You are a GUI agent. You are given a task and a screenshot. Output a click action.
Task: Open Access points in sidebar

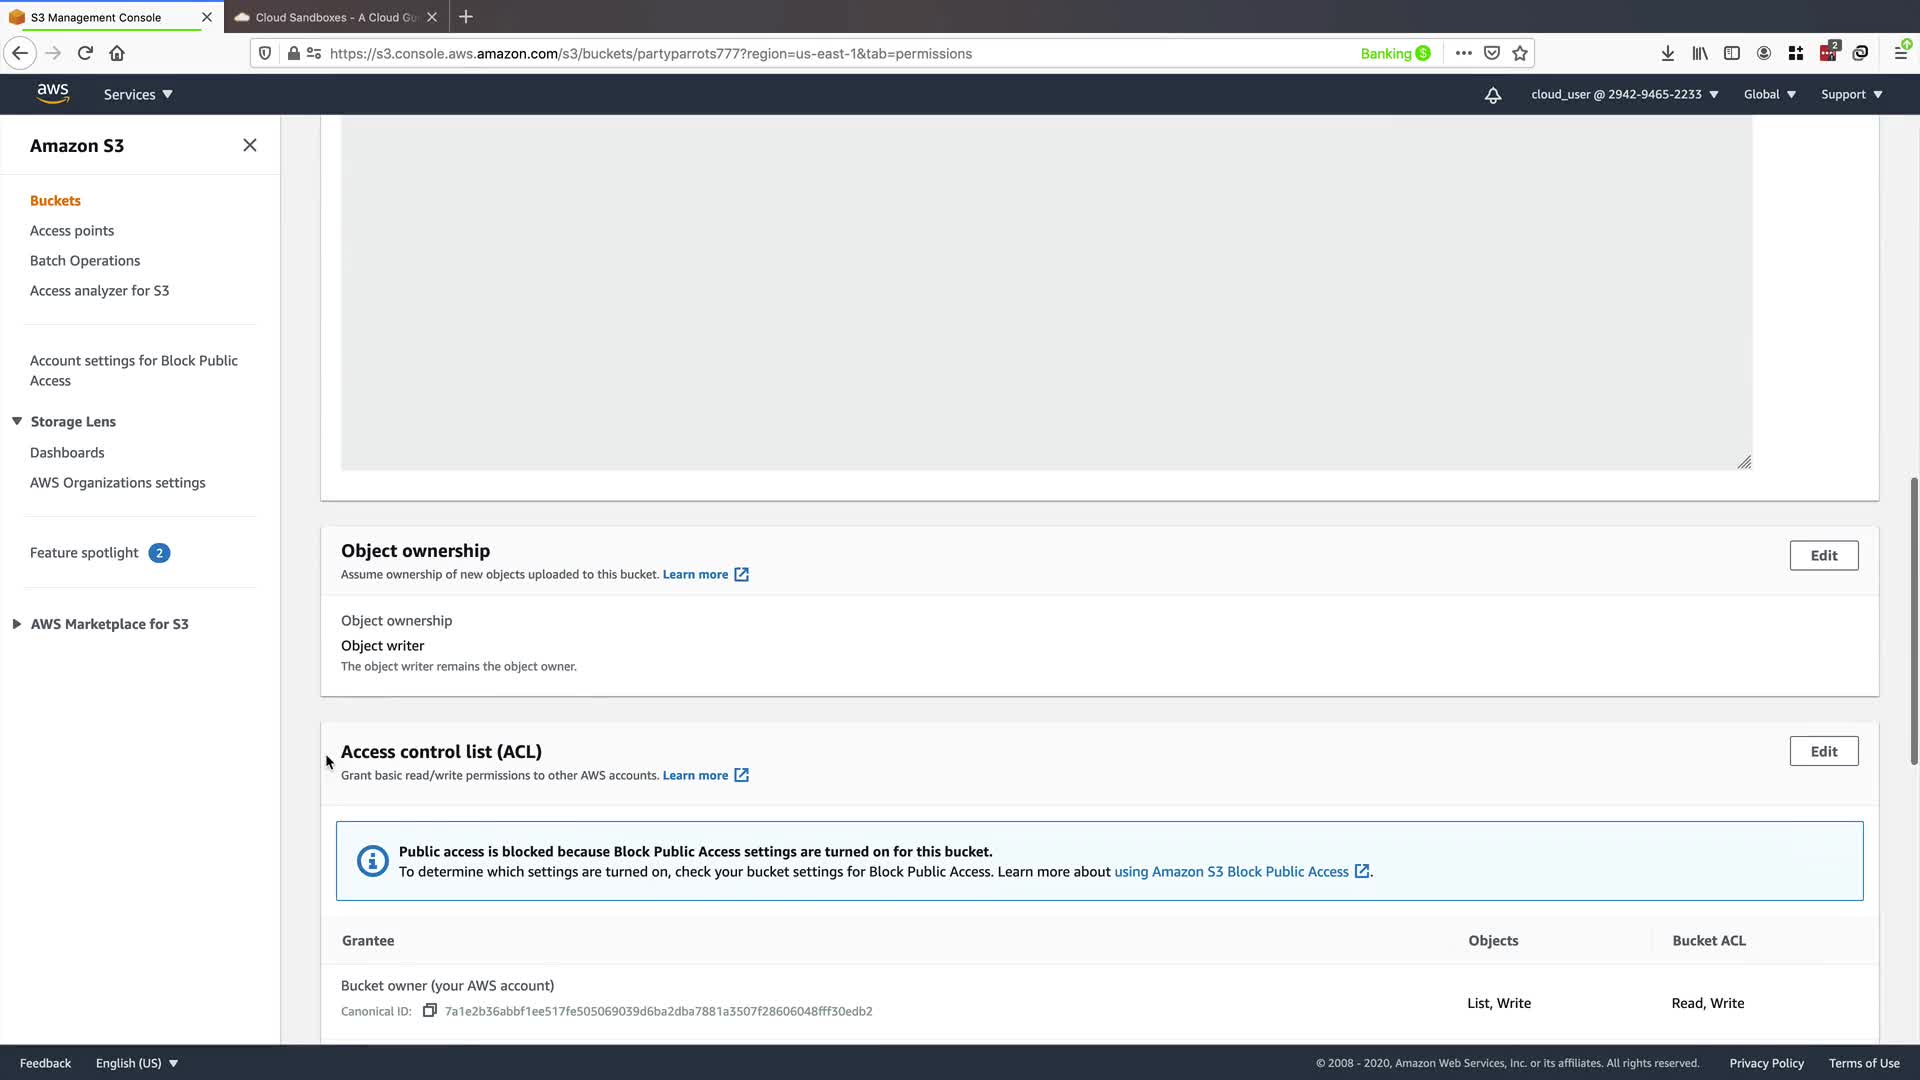[x=72, y=231]
